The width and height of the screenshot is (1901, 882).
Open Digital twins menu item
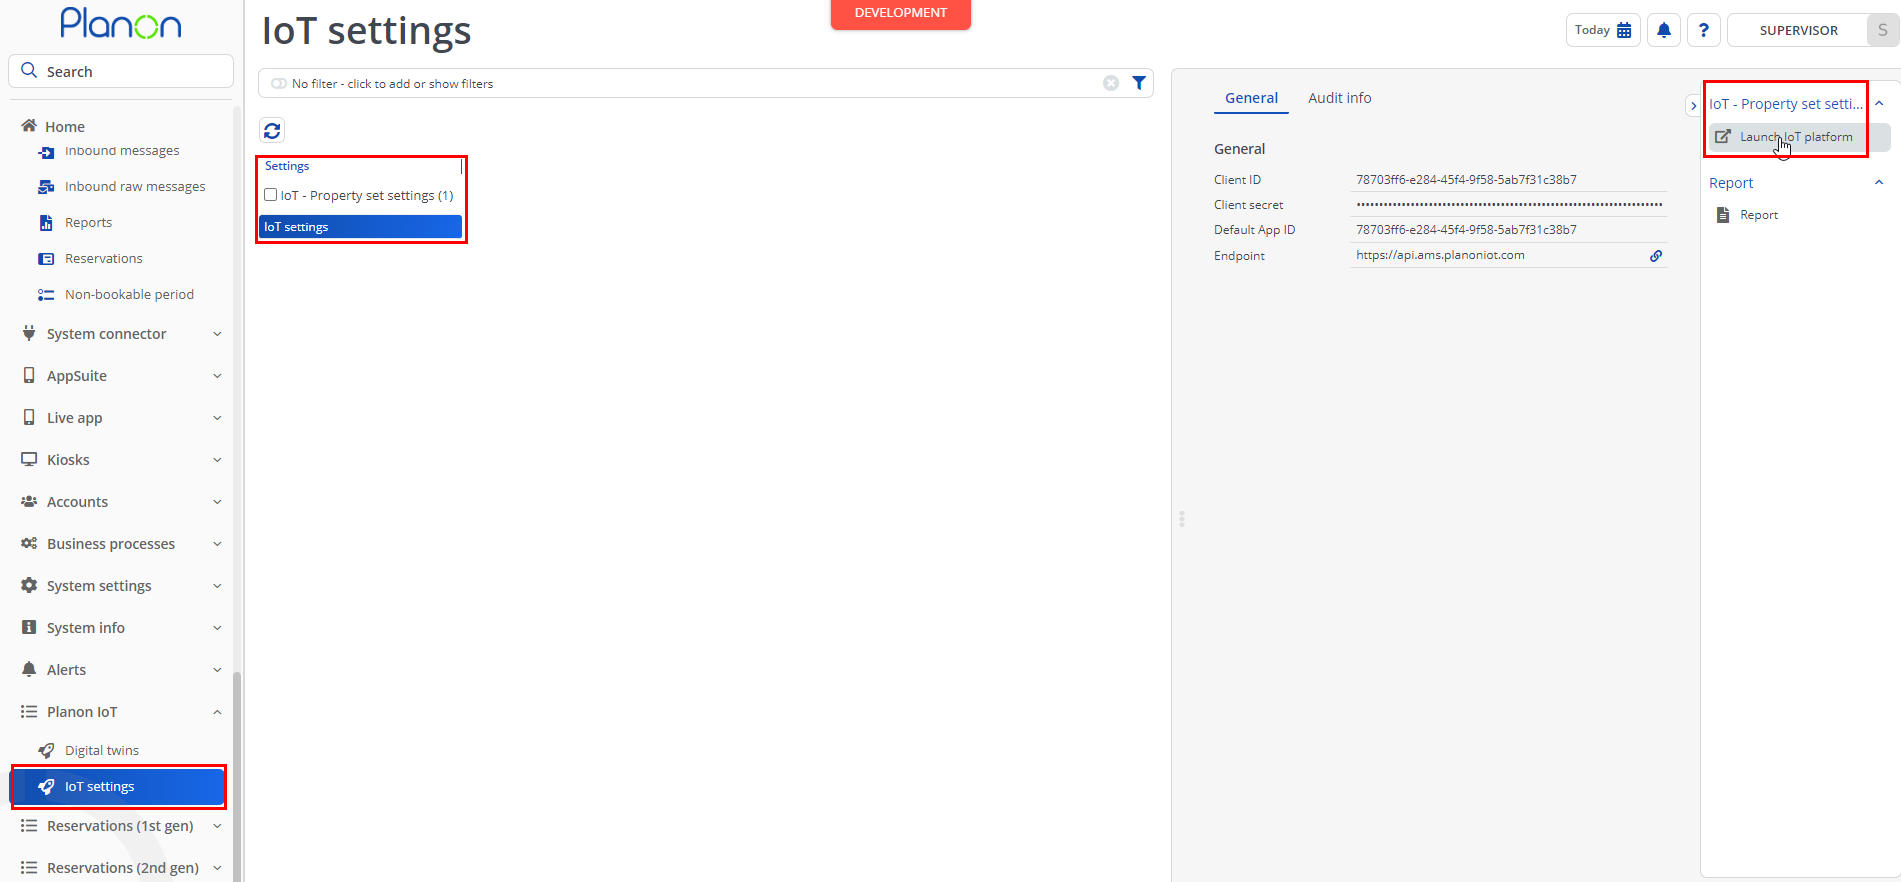click(x=102, y=751)
